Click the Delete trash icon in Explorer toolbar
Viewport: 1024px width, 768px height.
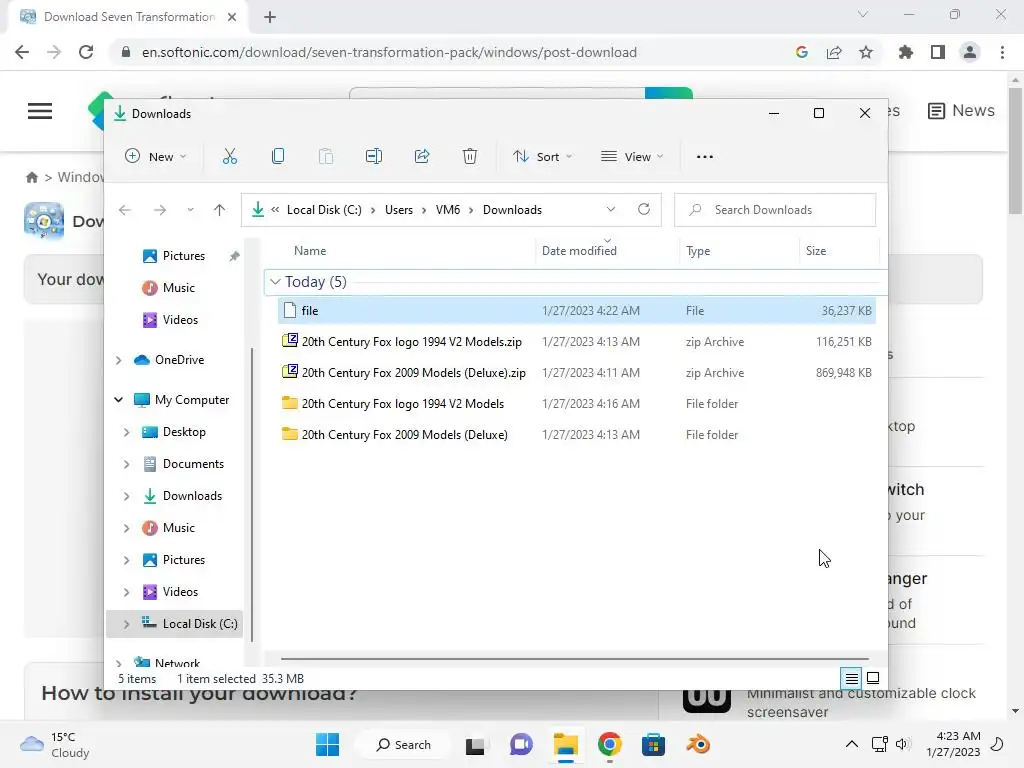pos(470,156)
